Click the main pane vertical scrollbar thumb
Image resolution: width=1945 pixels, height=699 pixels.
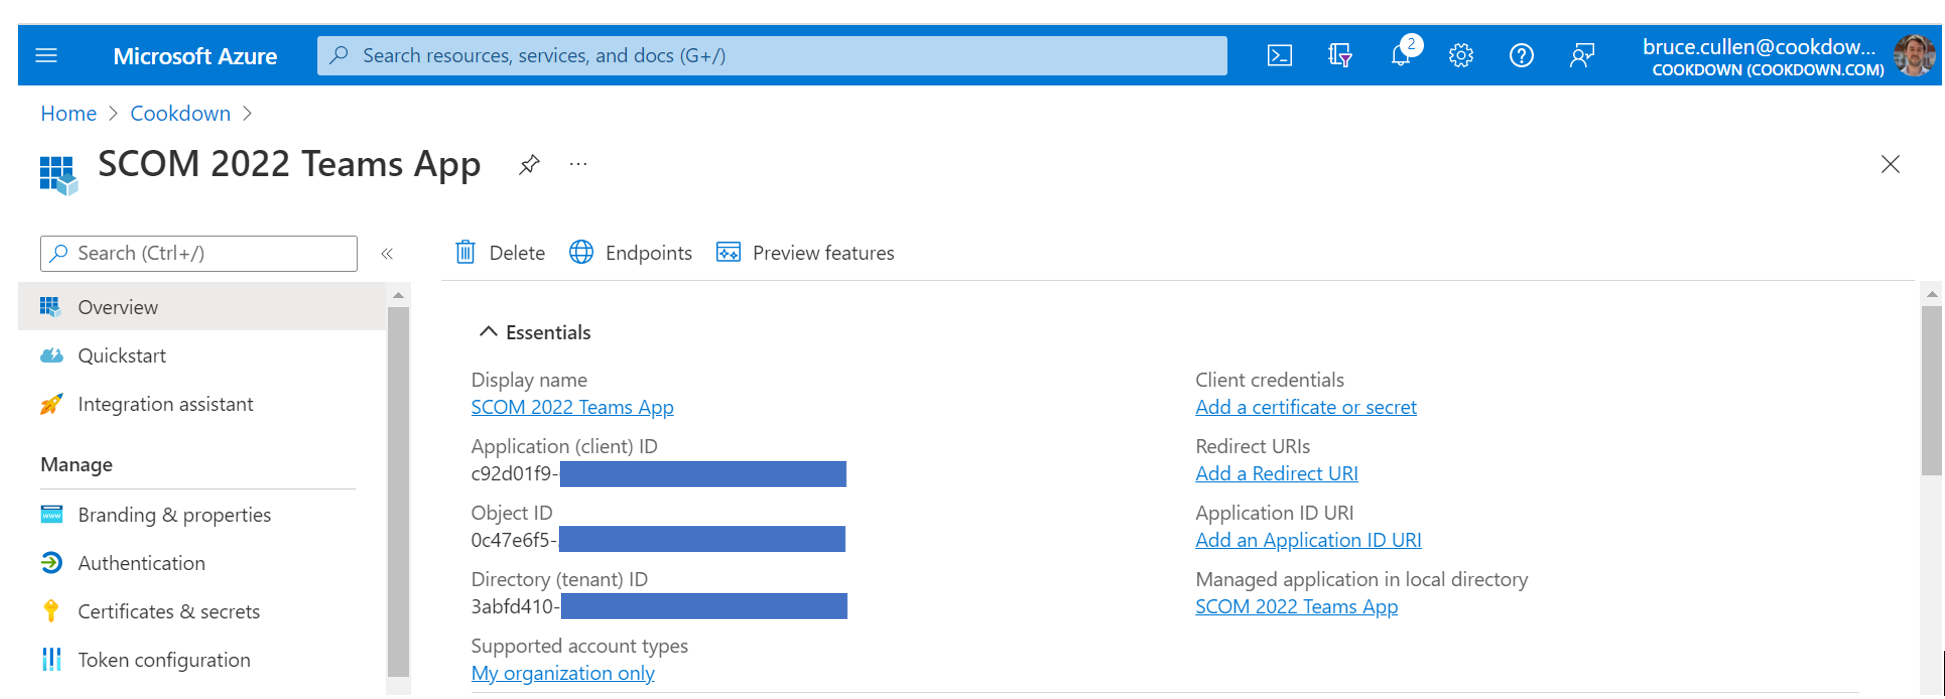[1932, 390]
